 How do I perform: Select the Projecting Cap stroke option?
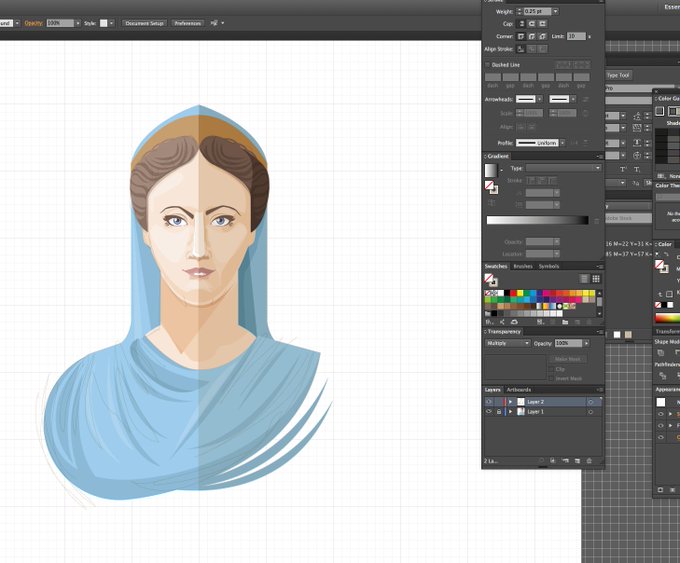pyautogui.click(x=543, y=24)
